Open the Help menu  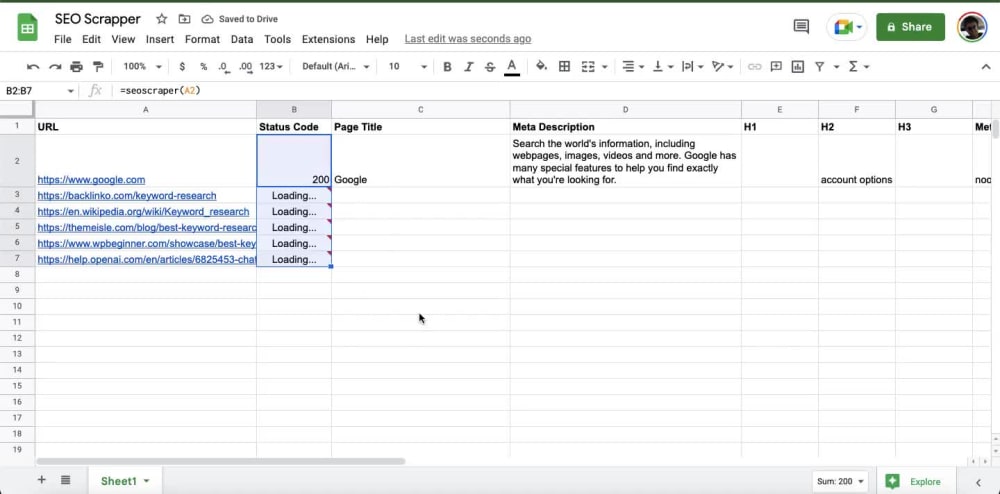[x=377, y=40]
